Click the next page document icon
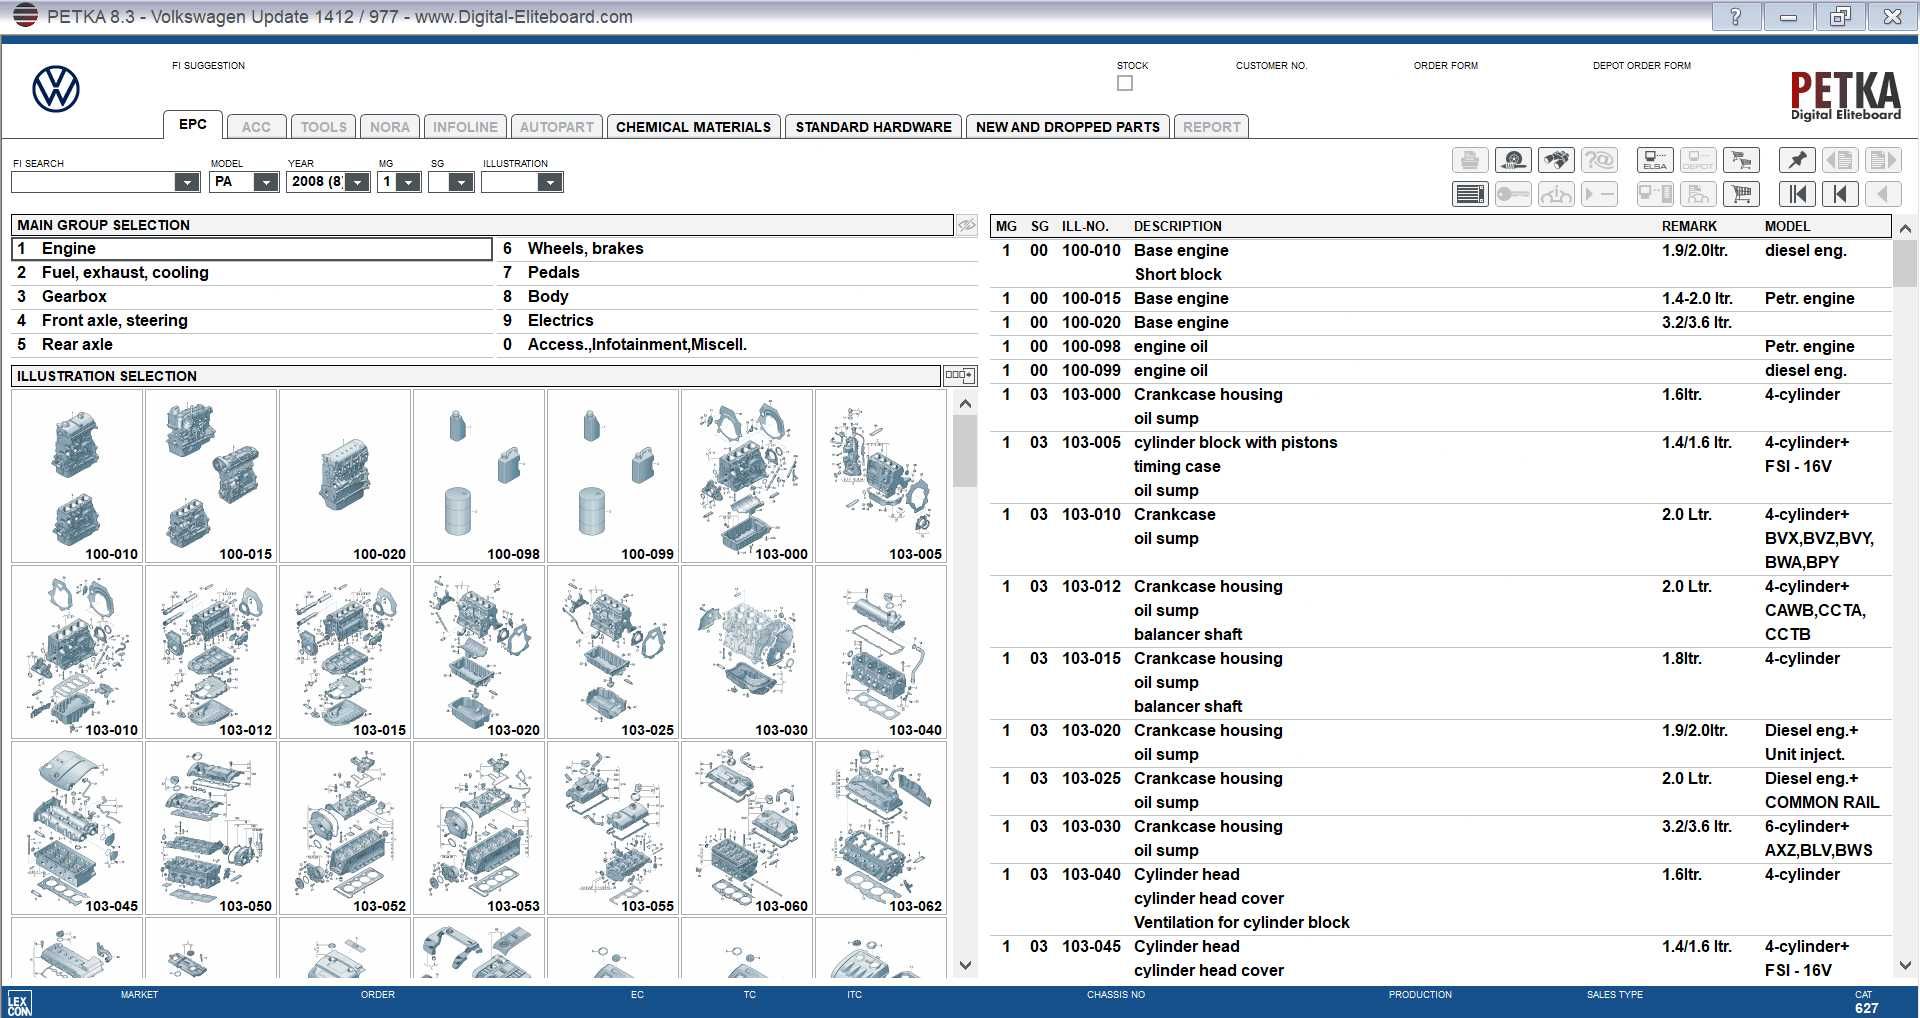Viewport: 1920px width, 1018px height. tap(1883, 160)
